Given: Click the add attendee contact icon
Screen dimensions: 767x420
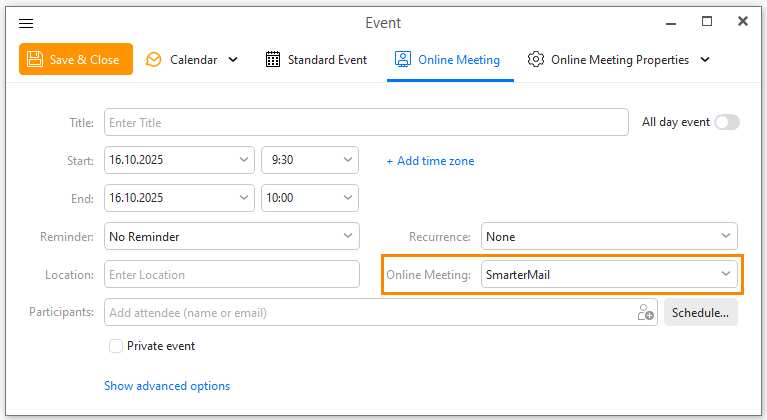Looking at the screenshot, I should click(645, 313).
